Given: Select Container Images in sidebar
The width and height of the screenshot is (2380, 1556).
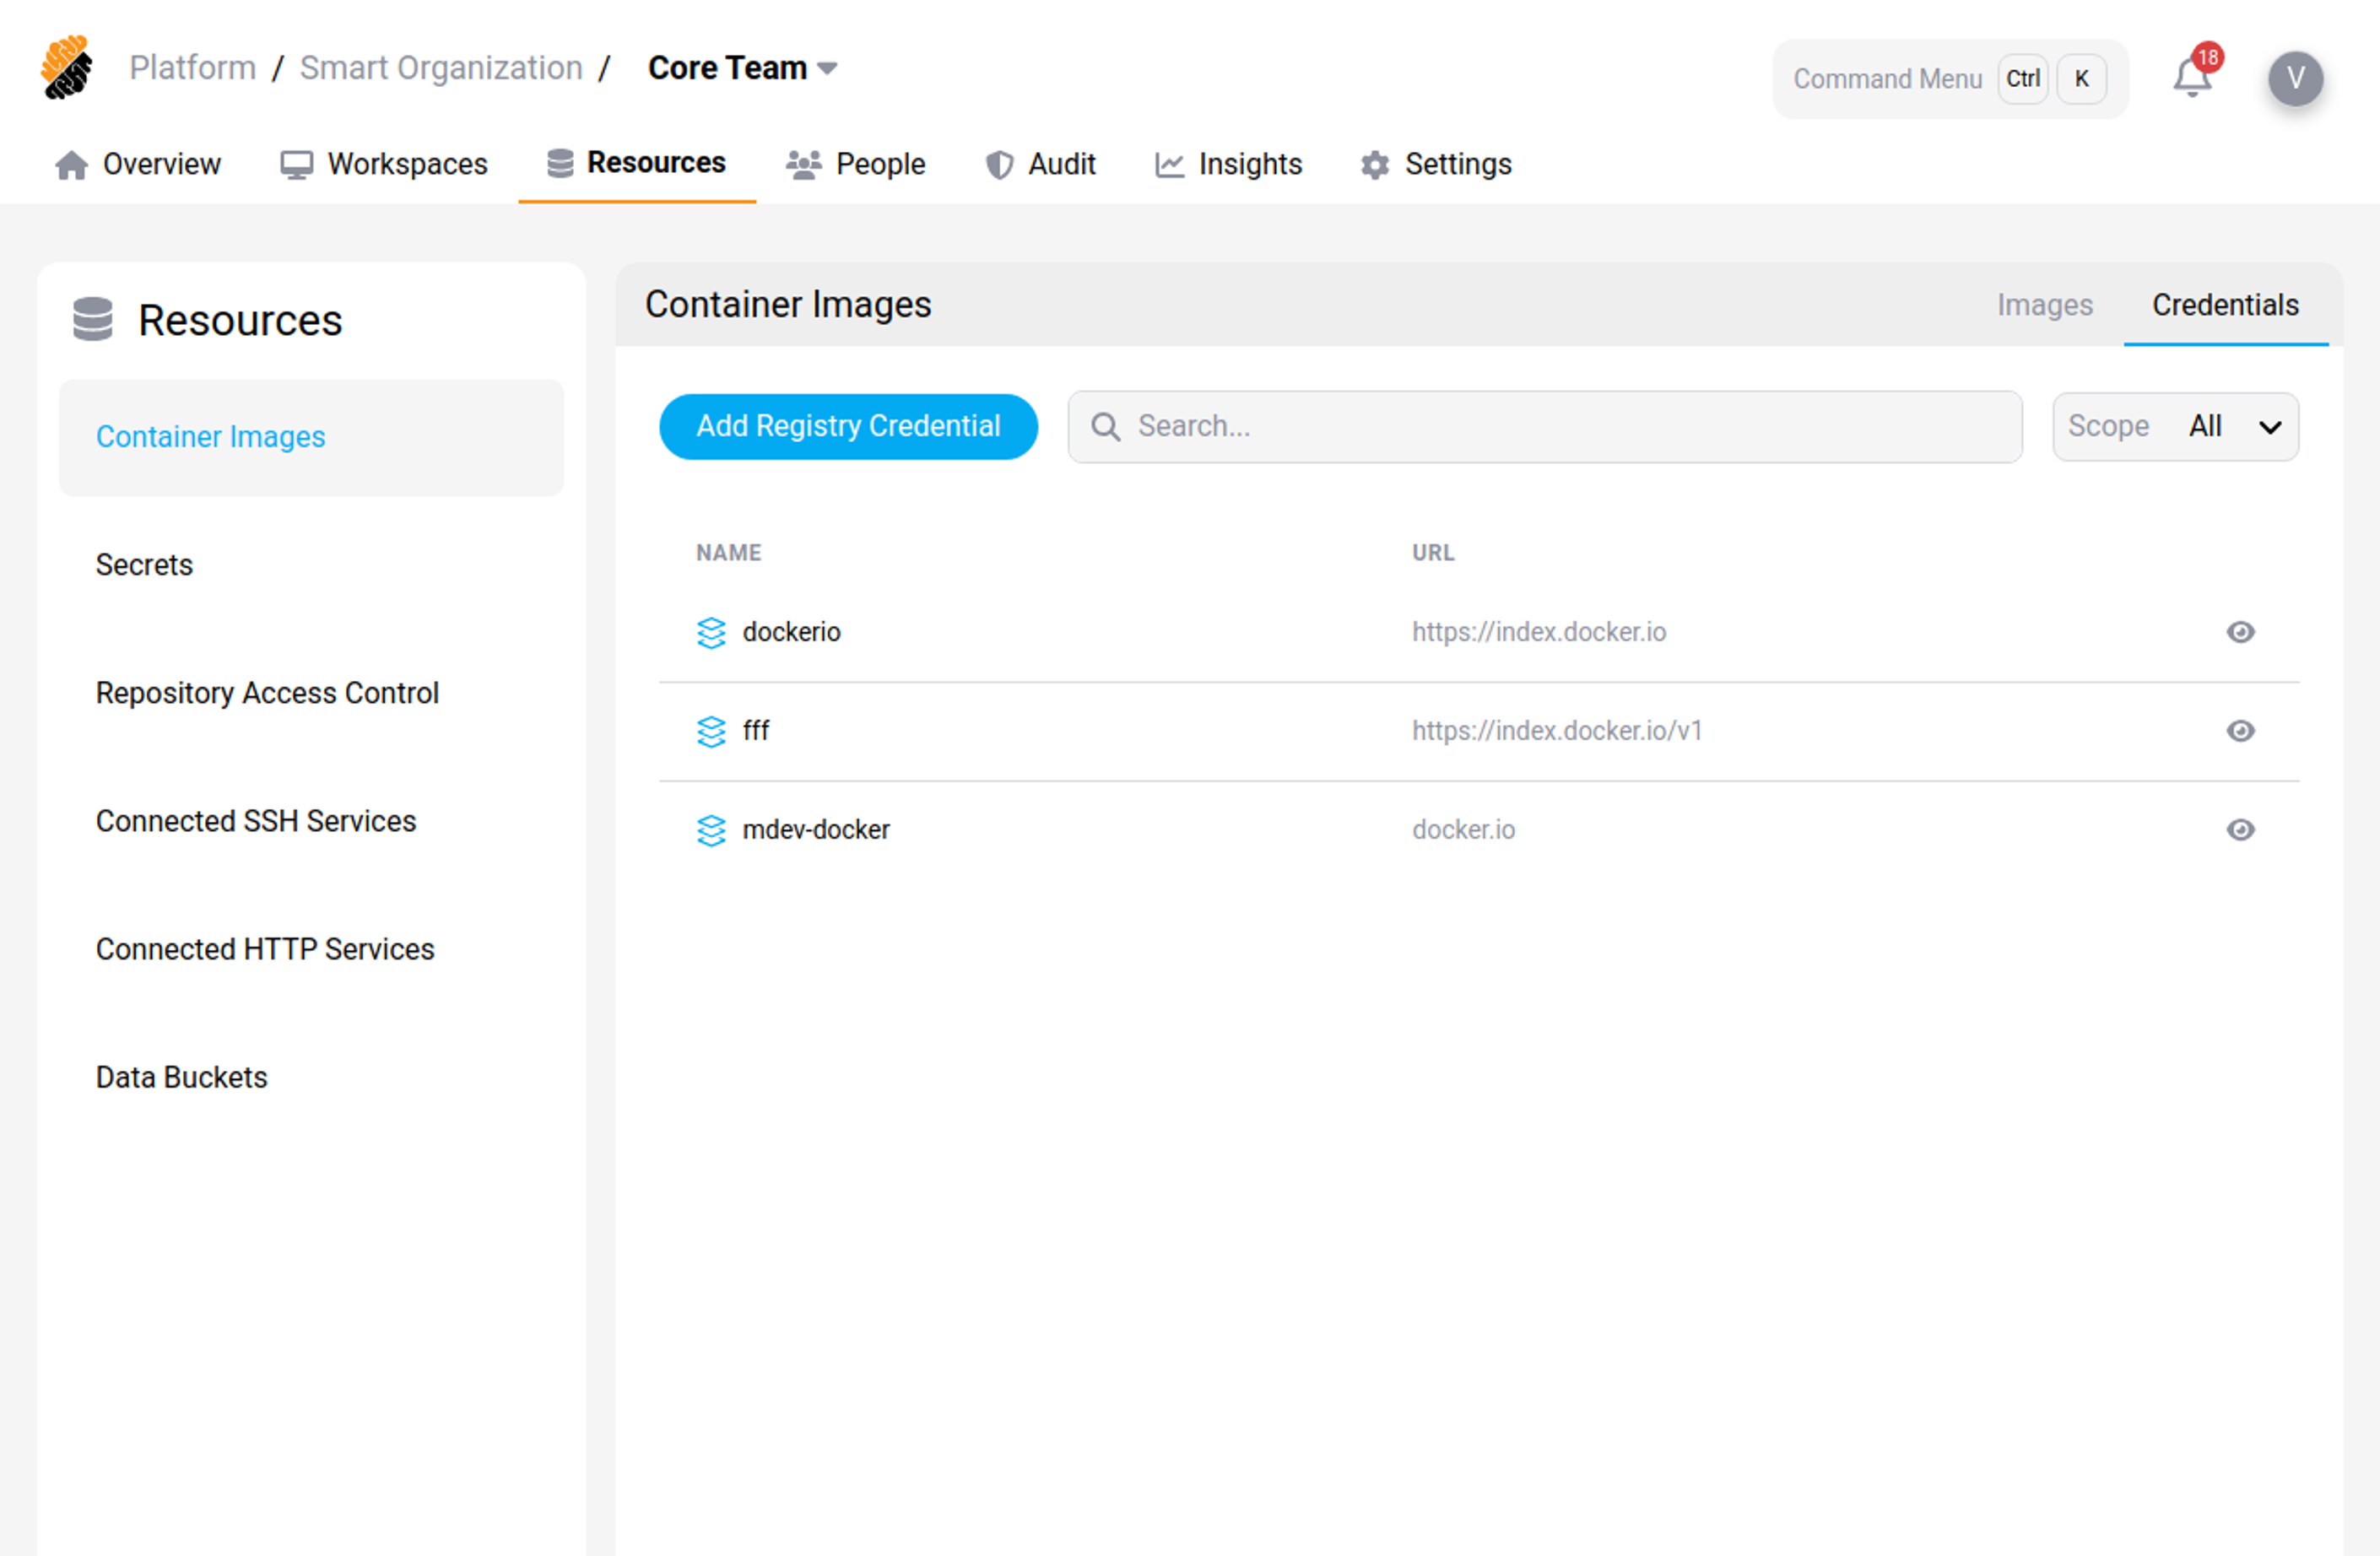Looking at the screenshot, I should 311,438.
